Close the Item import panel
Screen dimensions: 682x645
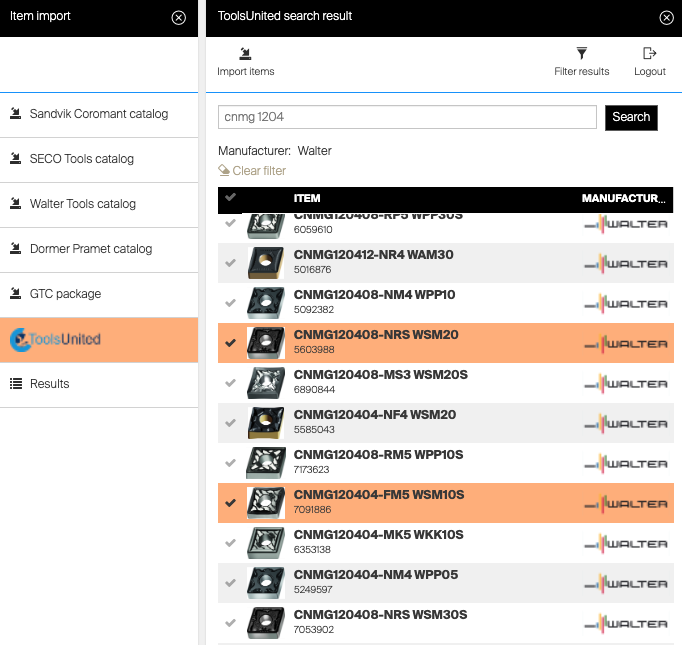point(178,17)
